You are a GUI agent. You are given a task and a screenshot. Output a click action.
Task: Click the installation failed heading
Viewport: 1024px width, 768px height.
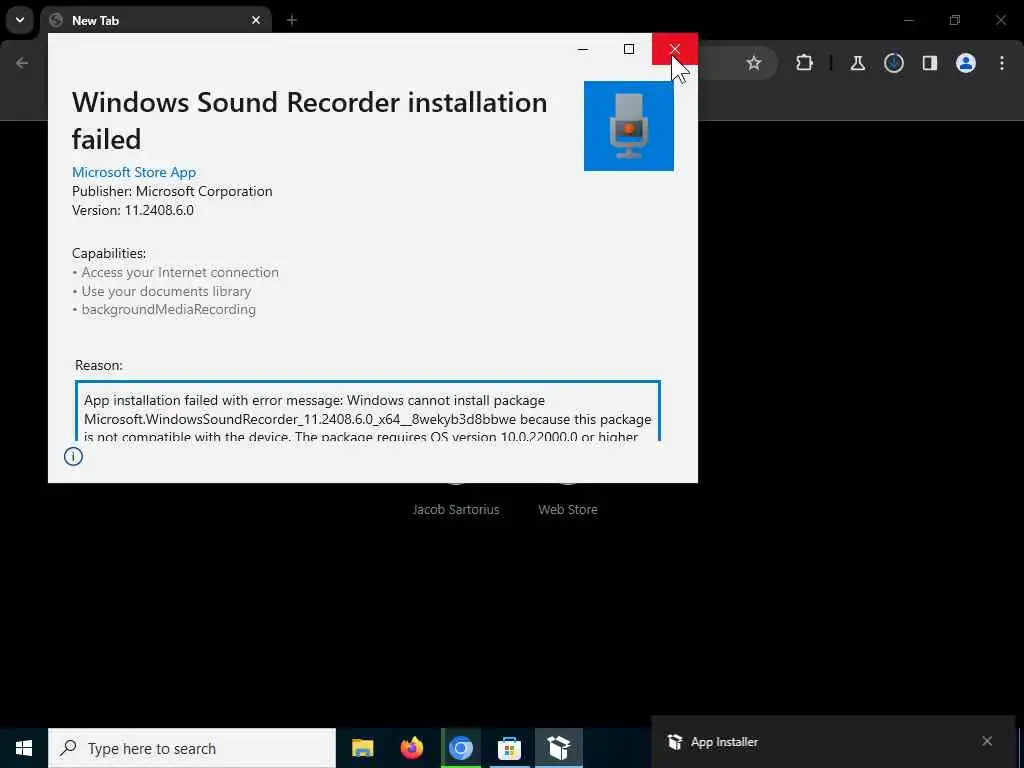click(310, 121)
